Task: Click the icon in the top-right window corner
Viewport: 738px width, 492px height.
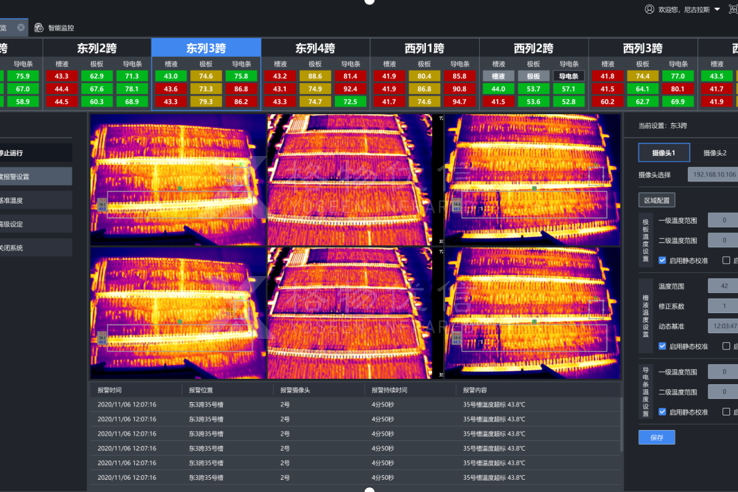Action: tap(732, 9)
